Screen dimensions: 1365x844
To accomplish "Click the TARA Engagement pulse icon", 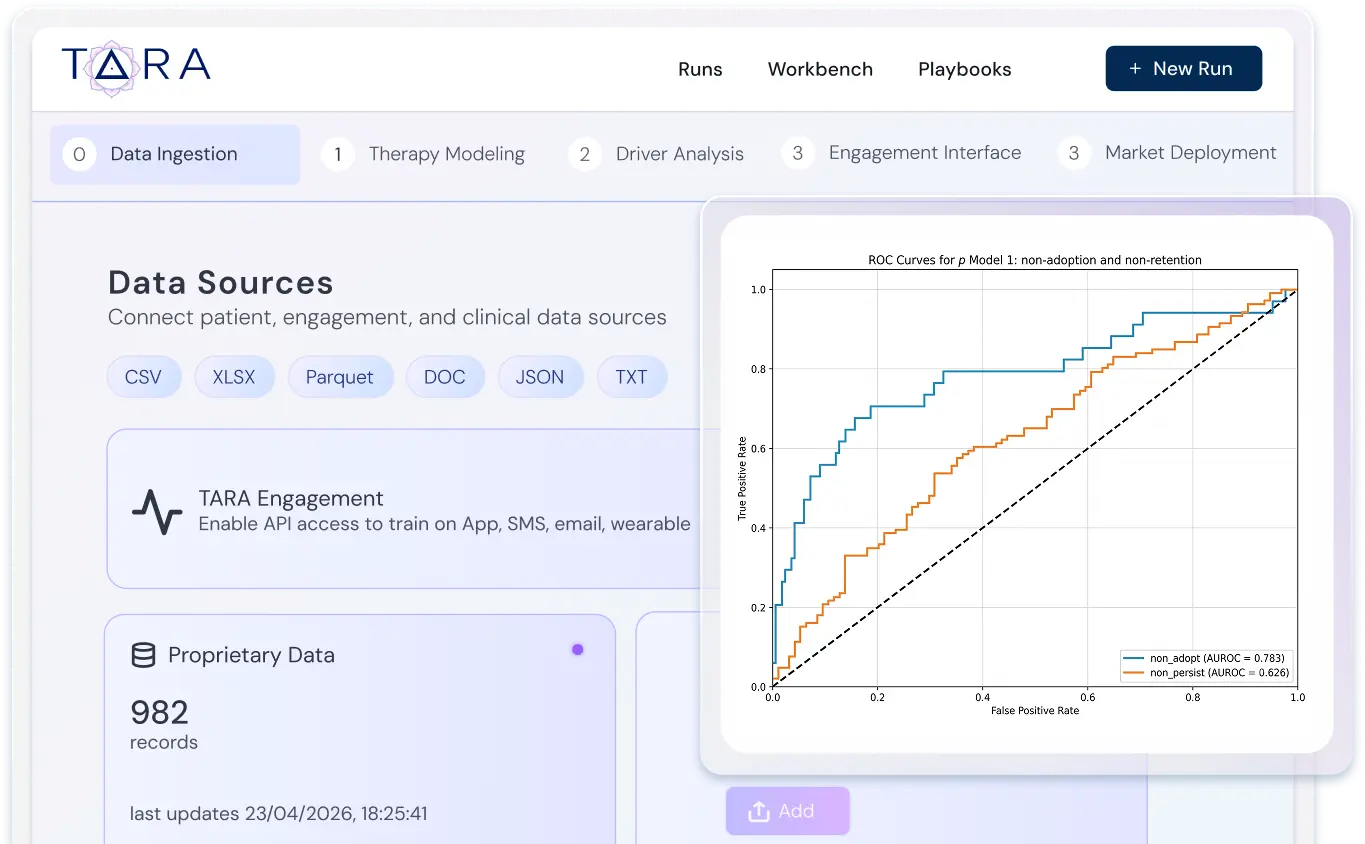I will (157, 511).
